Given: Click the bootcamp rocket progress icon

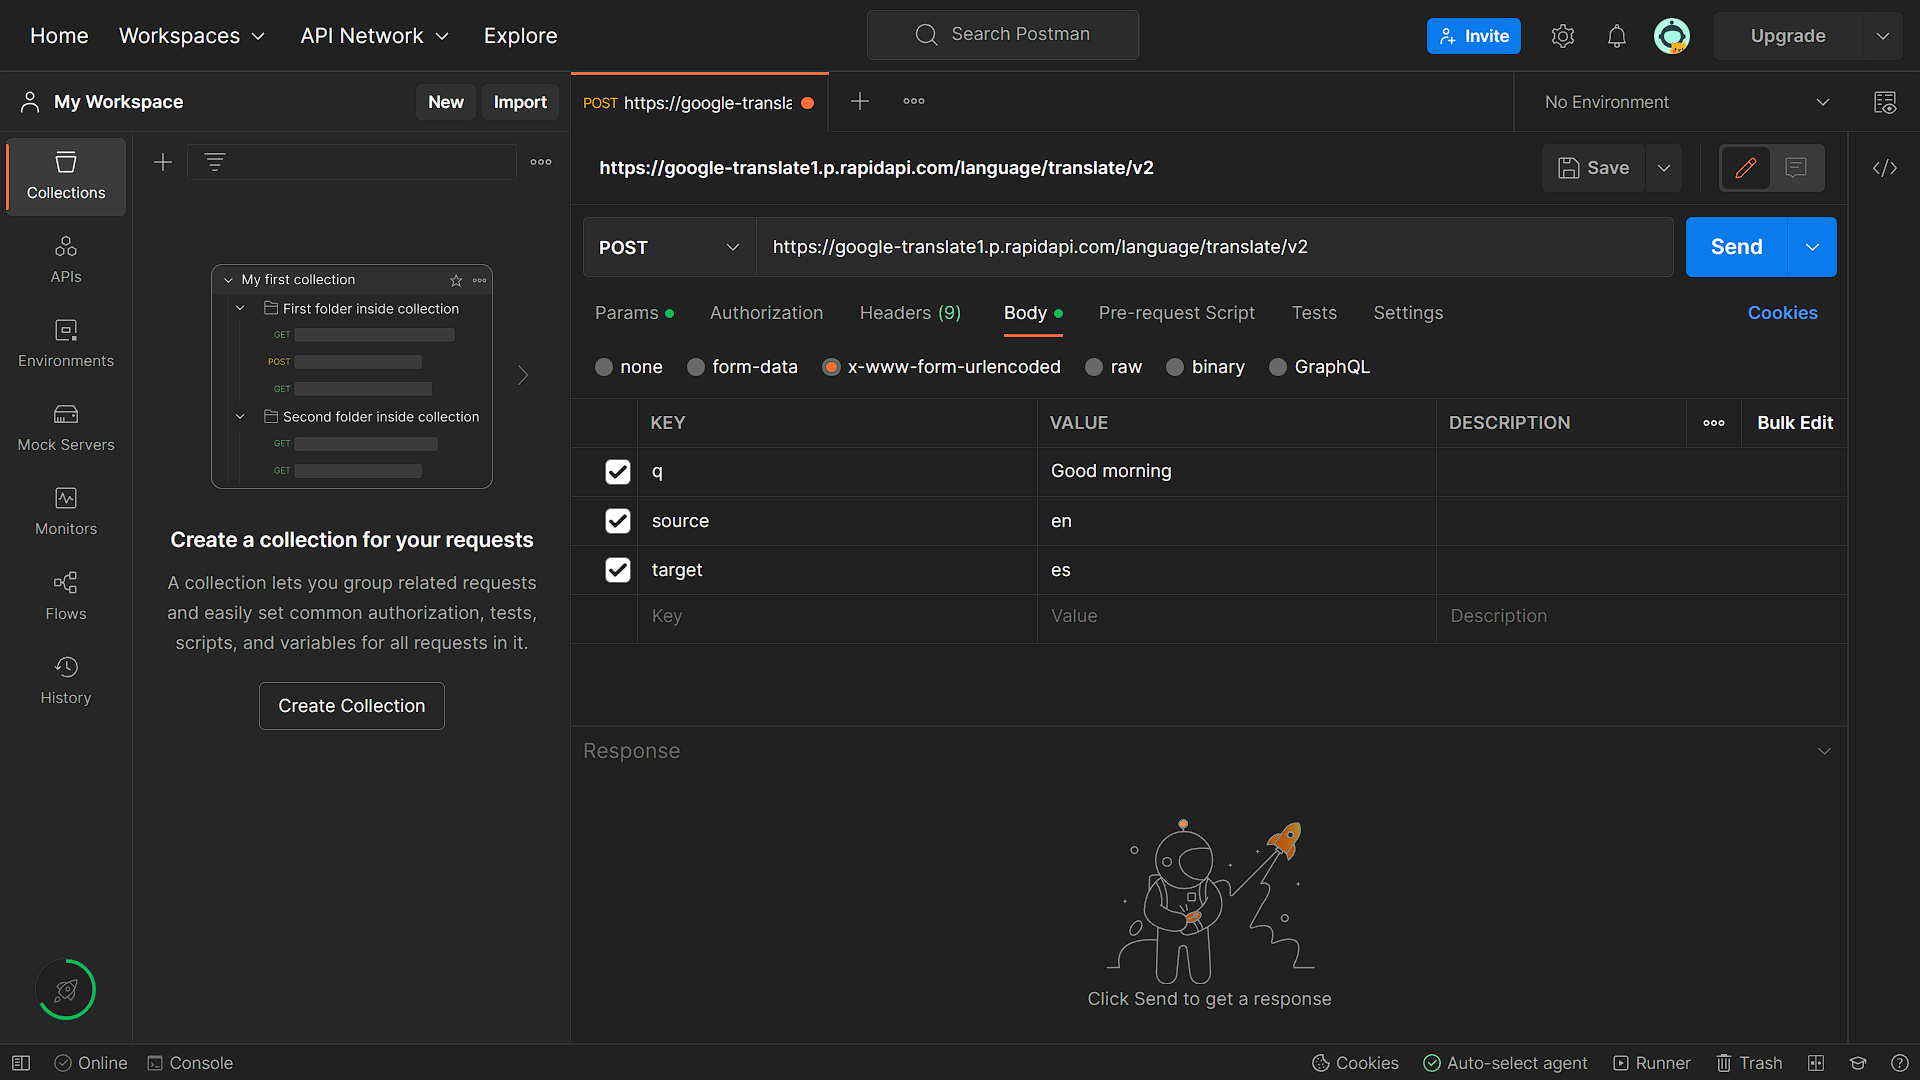Looking at the screenshot, I should click(66, 990).
